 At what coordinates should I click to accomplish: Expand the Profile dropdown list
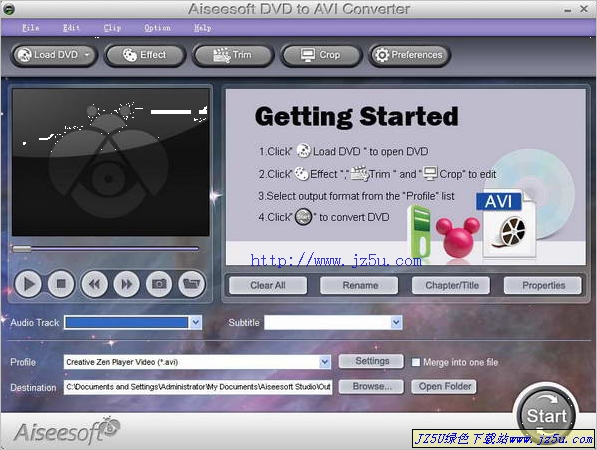click(325, 362)
